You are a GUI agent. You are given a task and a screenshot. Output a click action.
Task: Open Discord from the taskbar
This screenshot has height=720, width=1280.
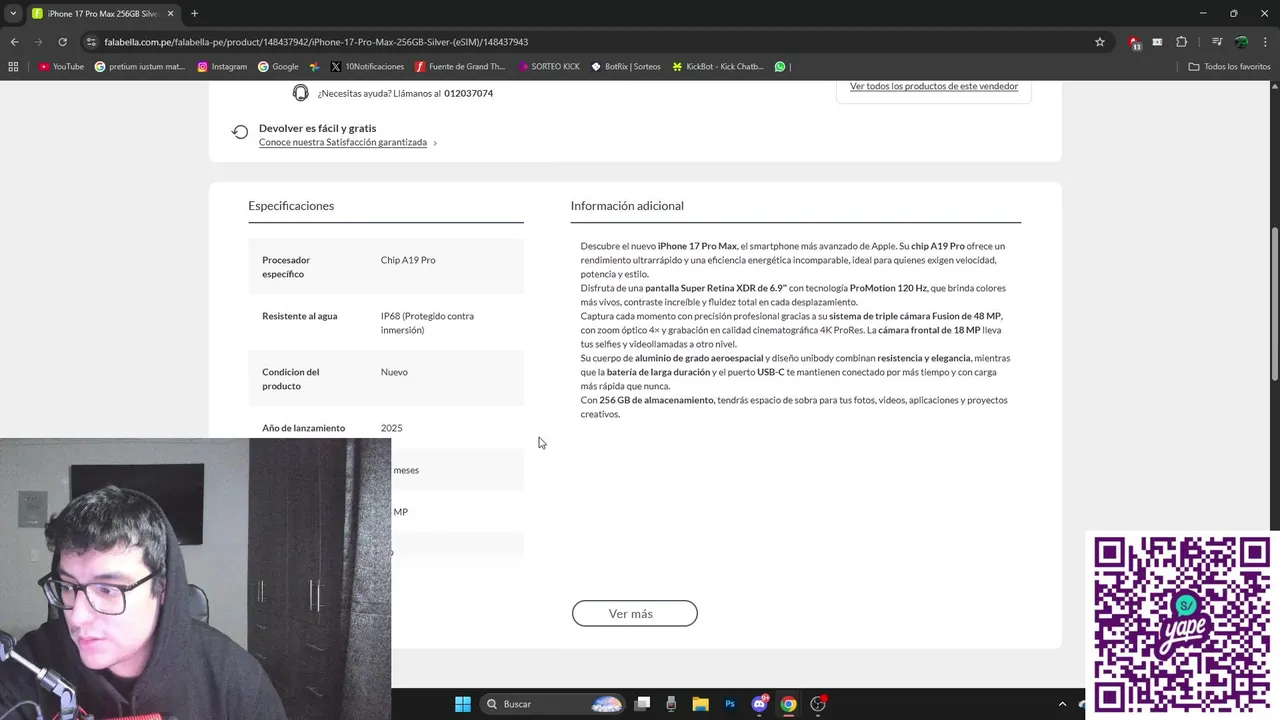tap(759, 704)
